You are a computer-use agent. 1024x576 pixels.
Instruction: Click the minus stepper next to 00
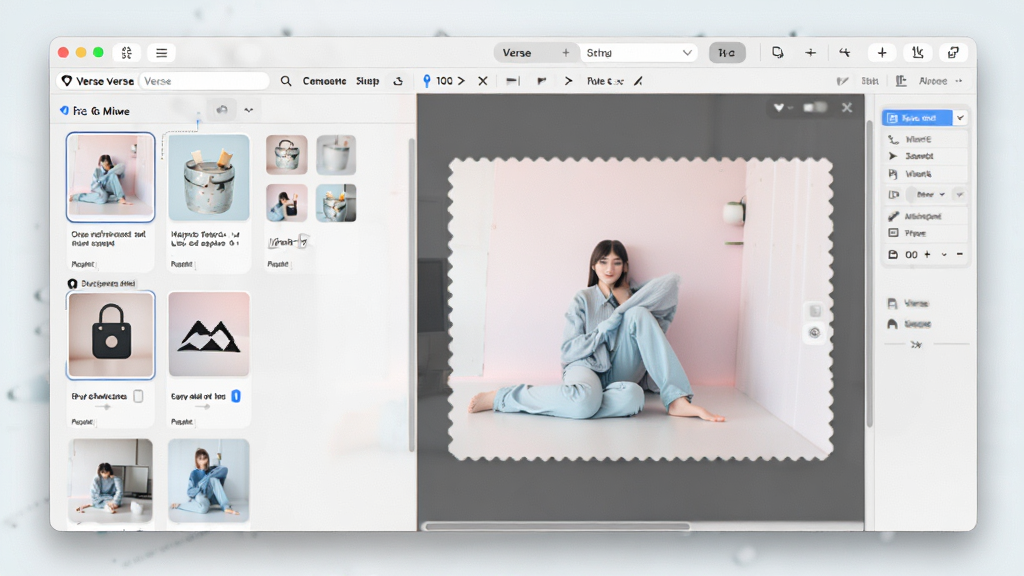(959, 255)
